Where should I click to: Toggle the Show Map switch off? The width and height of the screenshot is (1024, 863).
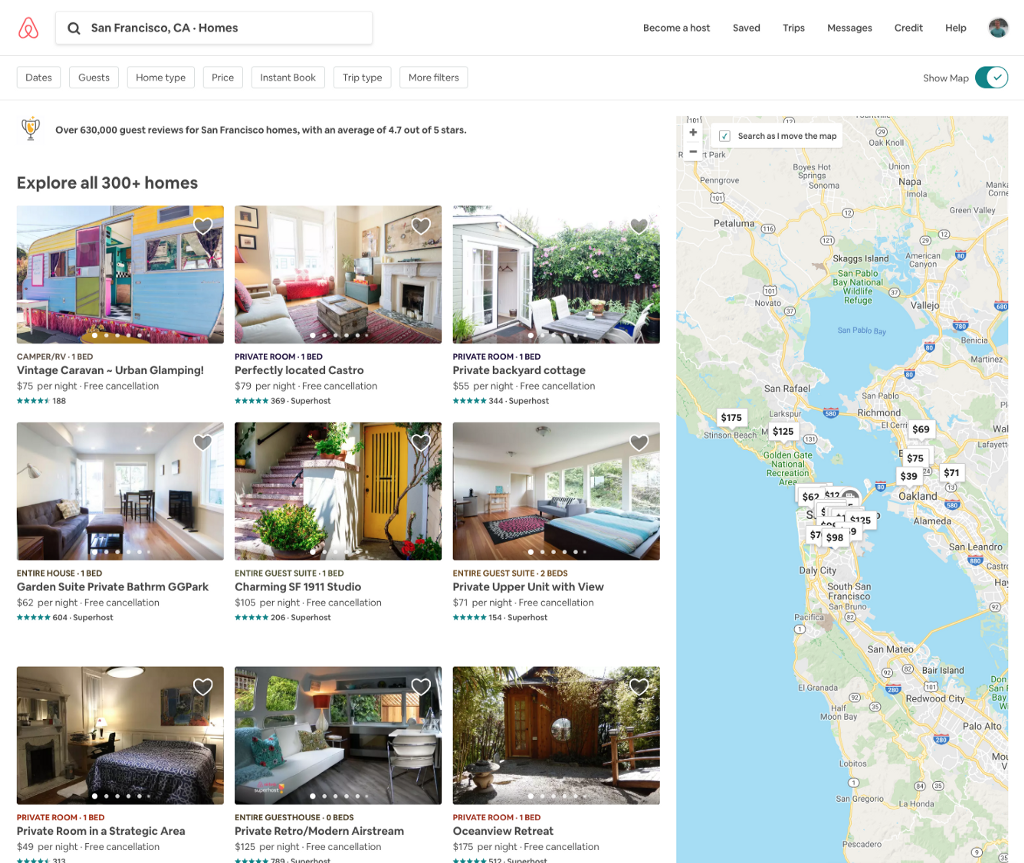(x=991, y=78)
